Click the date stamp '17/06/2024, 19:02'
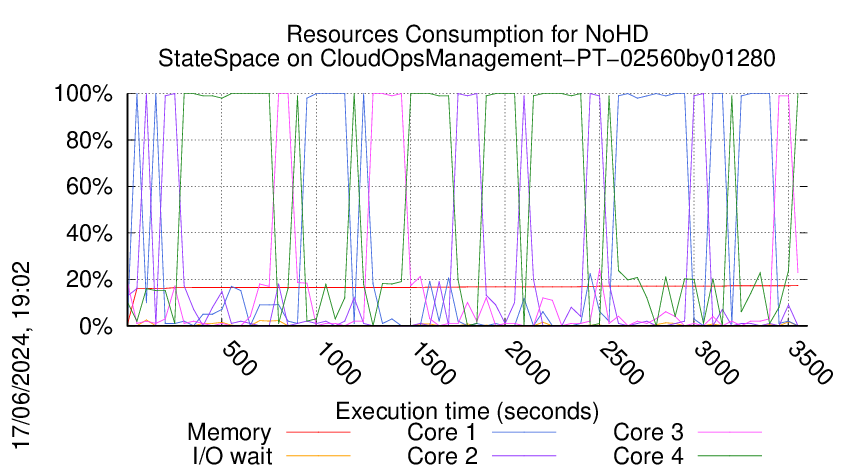 click(21, 356)
